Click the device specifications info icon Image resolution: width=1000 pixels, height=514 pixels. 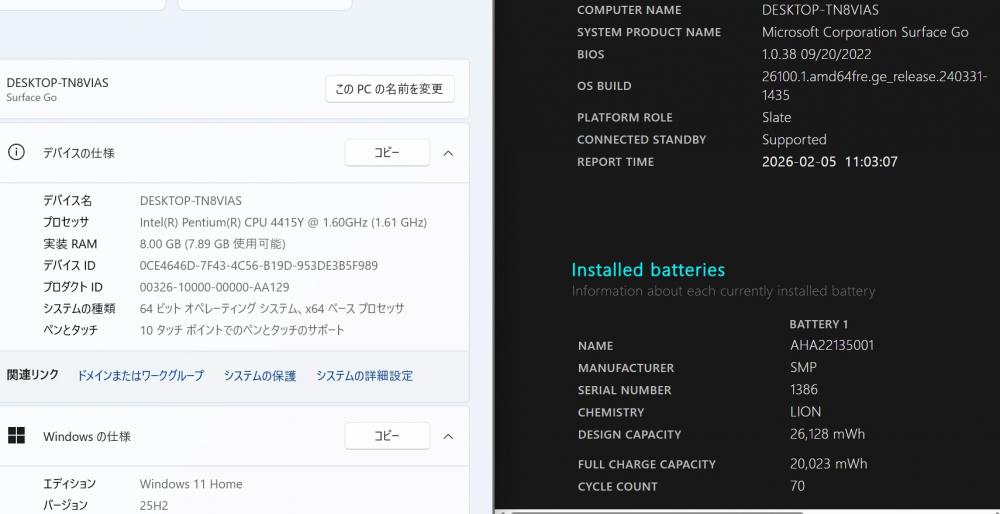click(x=16, y=152)
